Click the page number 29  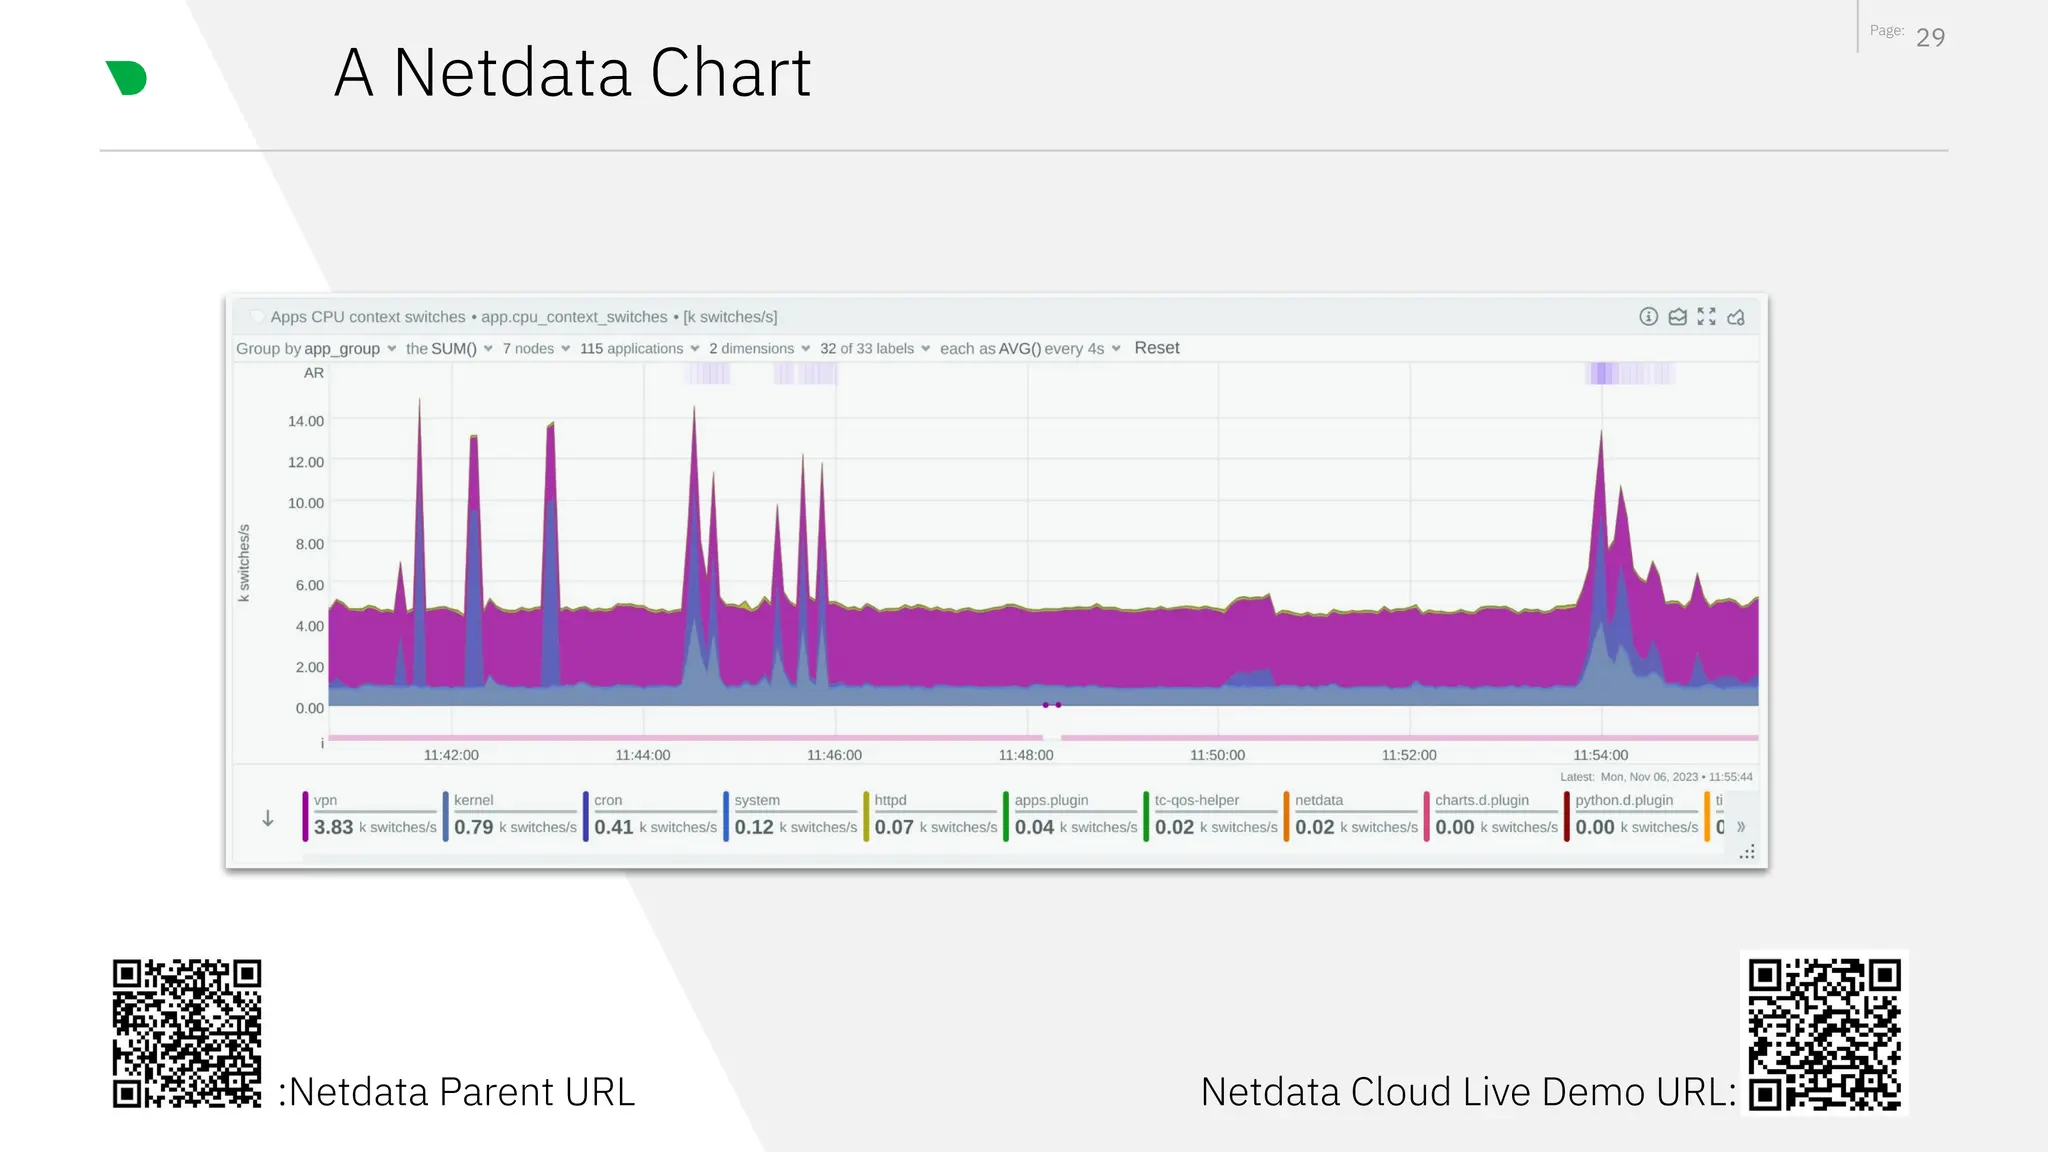click(x=1930, y=38)
